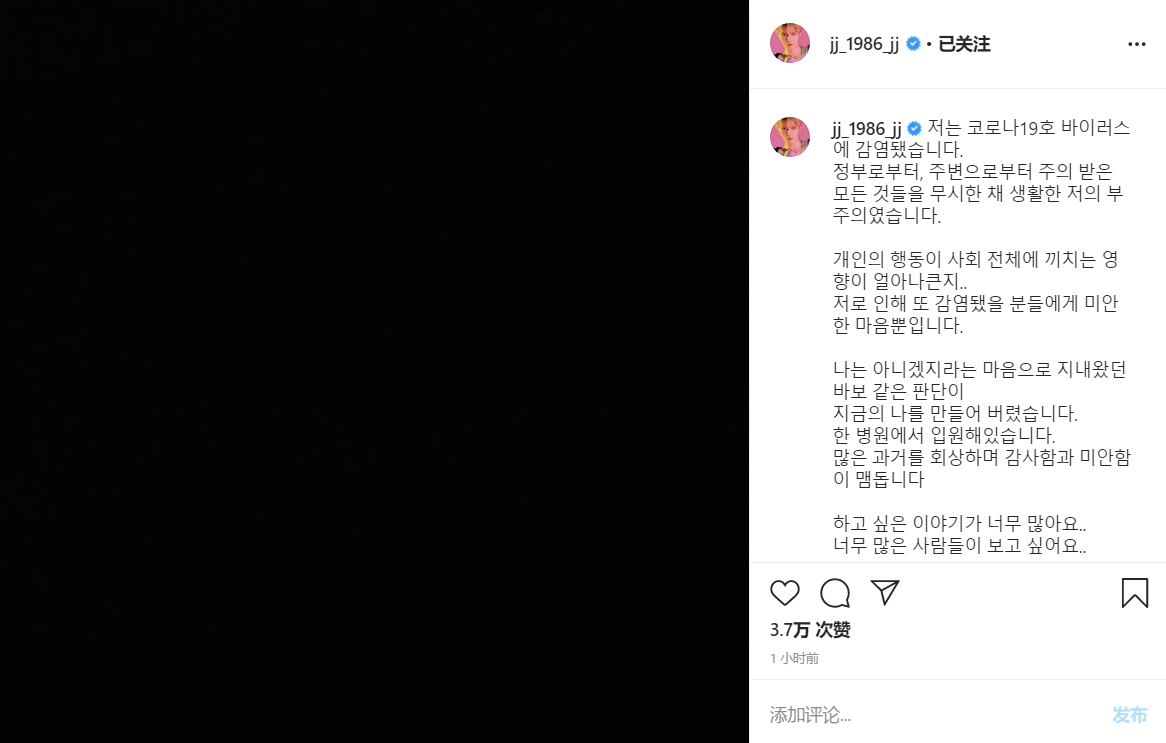This screenshot has height=743, width=1166.
Task: Toggle the 已关注 following button
Action: (x=964, y=44)
